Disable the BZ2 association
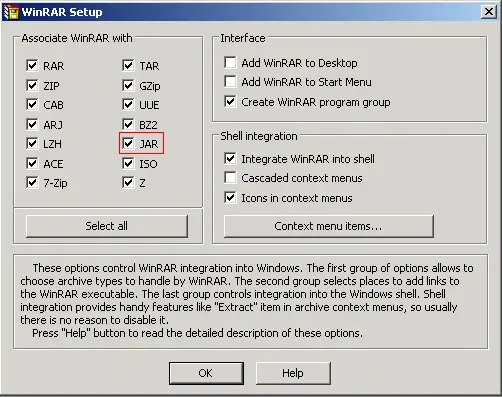Screen dimensions: 502x397 coord(128,124)
